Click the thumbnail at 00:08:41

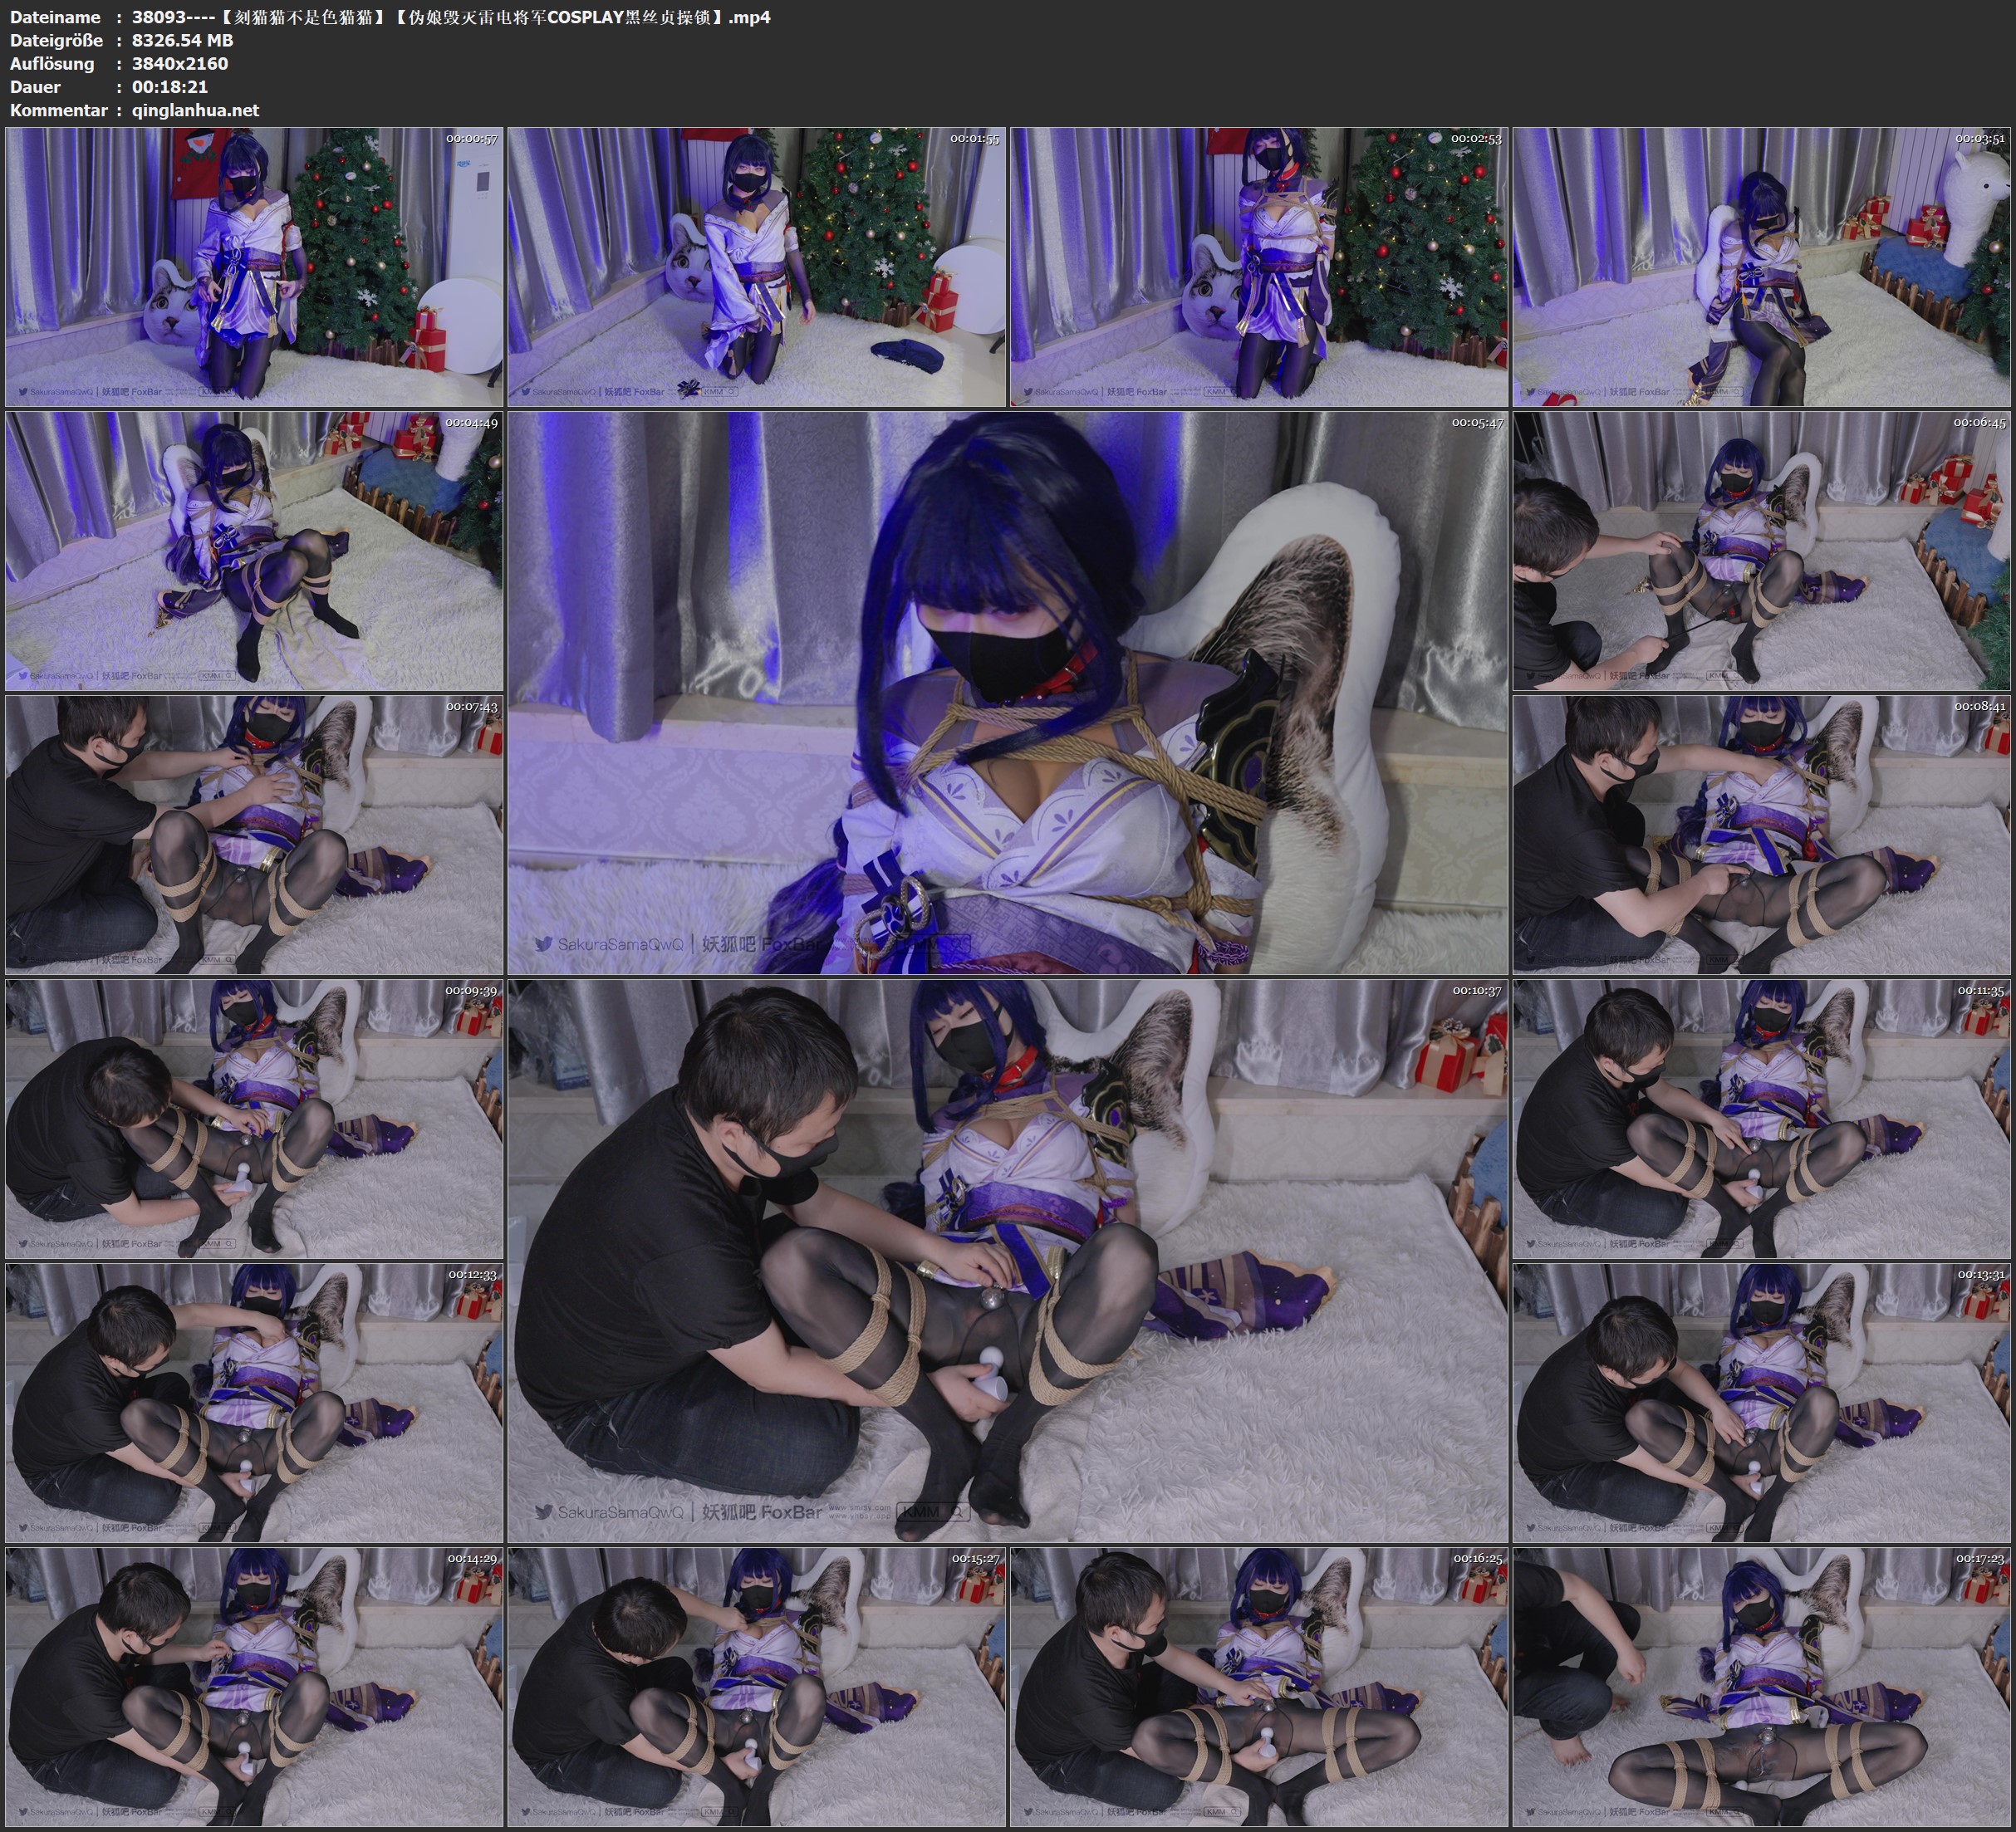[1762, 835]
